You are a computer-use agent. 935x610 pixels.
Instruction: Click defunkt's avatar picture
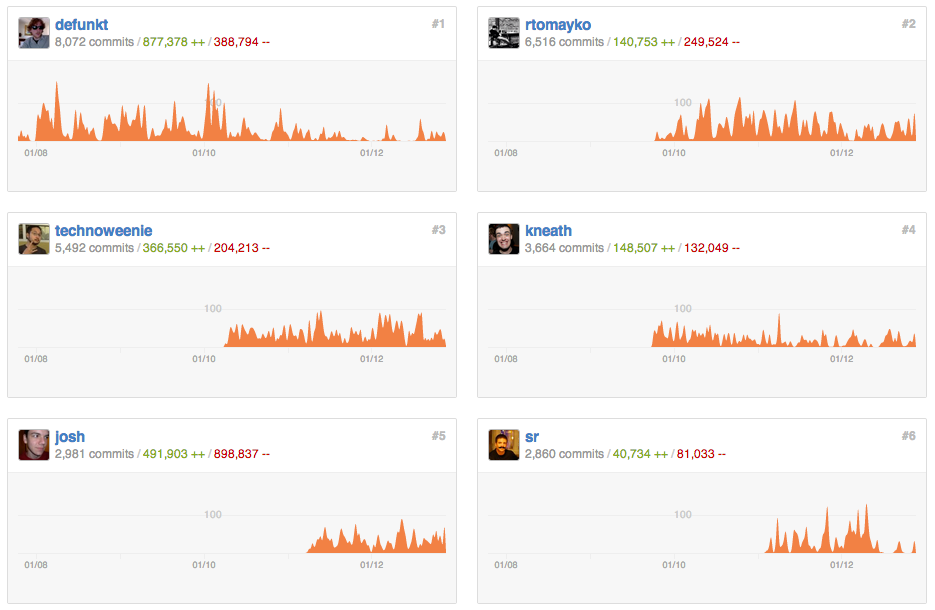pos(34,33)
